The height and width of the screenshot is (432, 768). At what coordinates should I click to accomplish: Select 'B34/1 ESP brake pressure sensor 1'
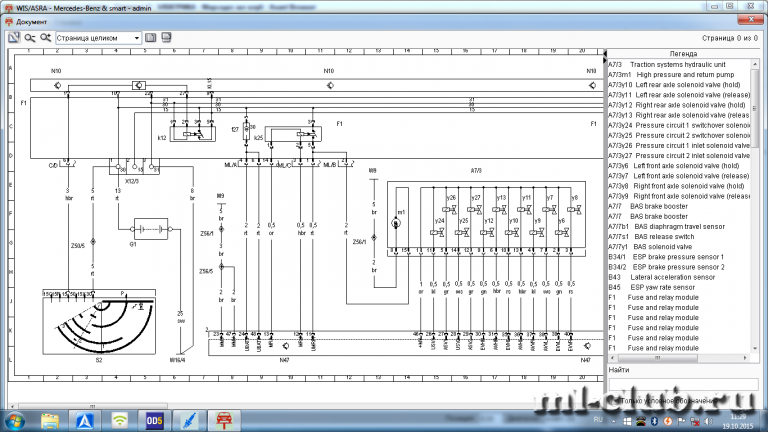[x=679, y=257]
